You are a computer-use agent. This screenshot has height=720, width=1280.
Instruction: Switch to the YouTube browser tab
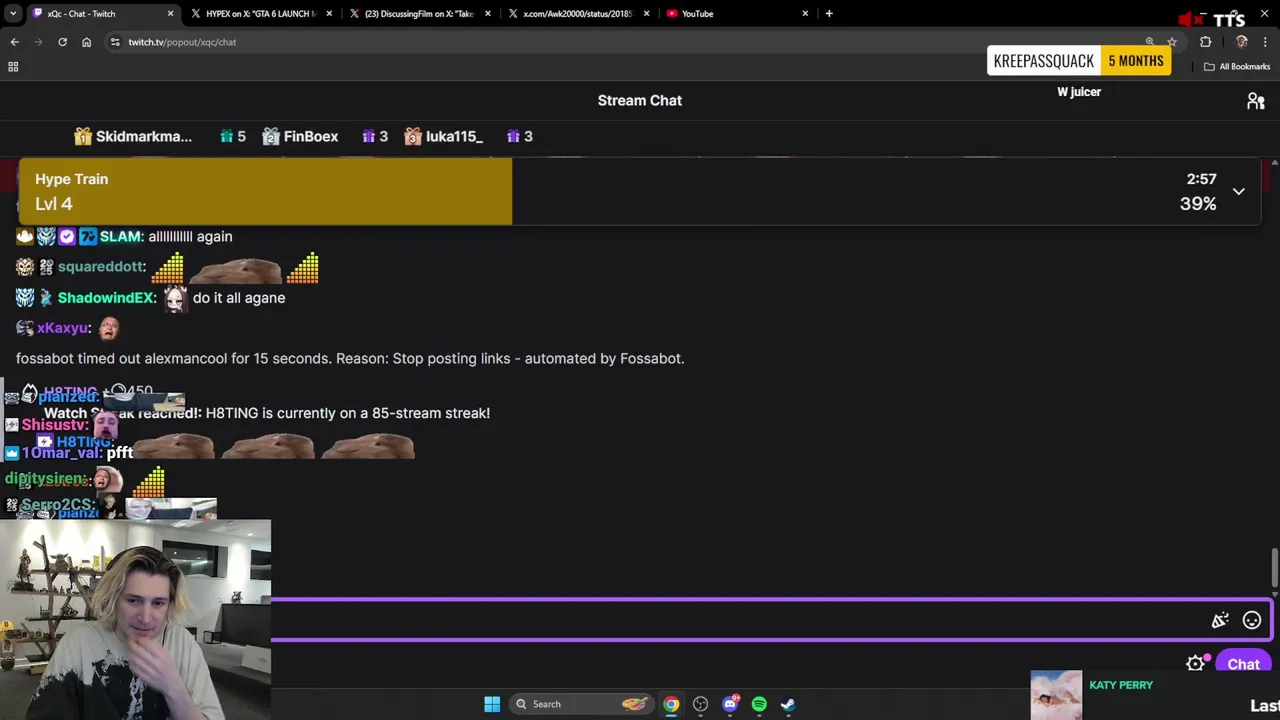coord(737,14)
